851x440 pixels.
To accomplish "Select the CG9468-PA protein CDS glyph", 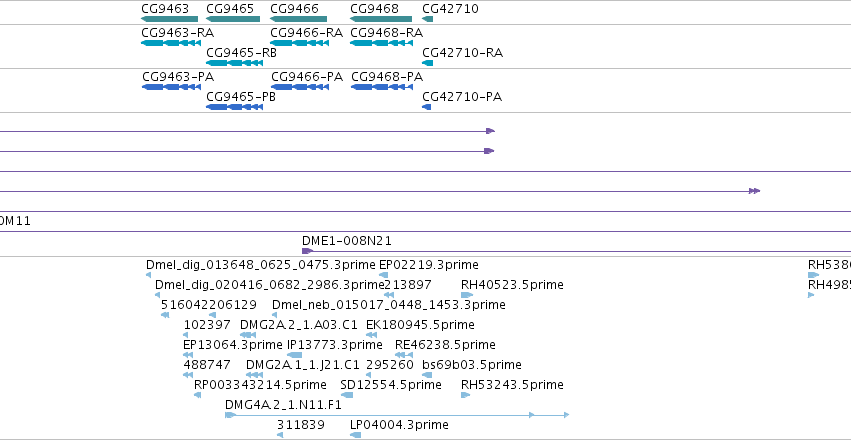I will click(x=382, y=87).
